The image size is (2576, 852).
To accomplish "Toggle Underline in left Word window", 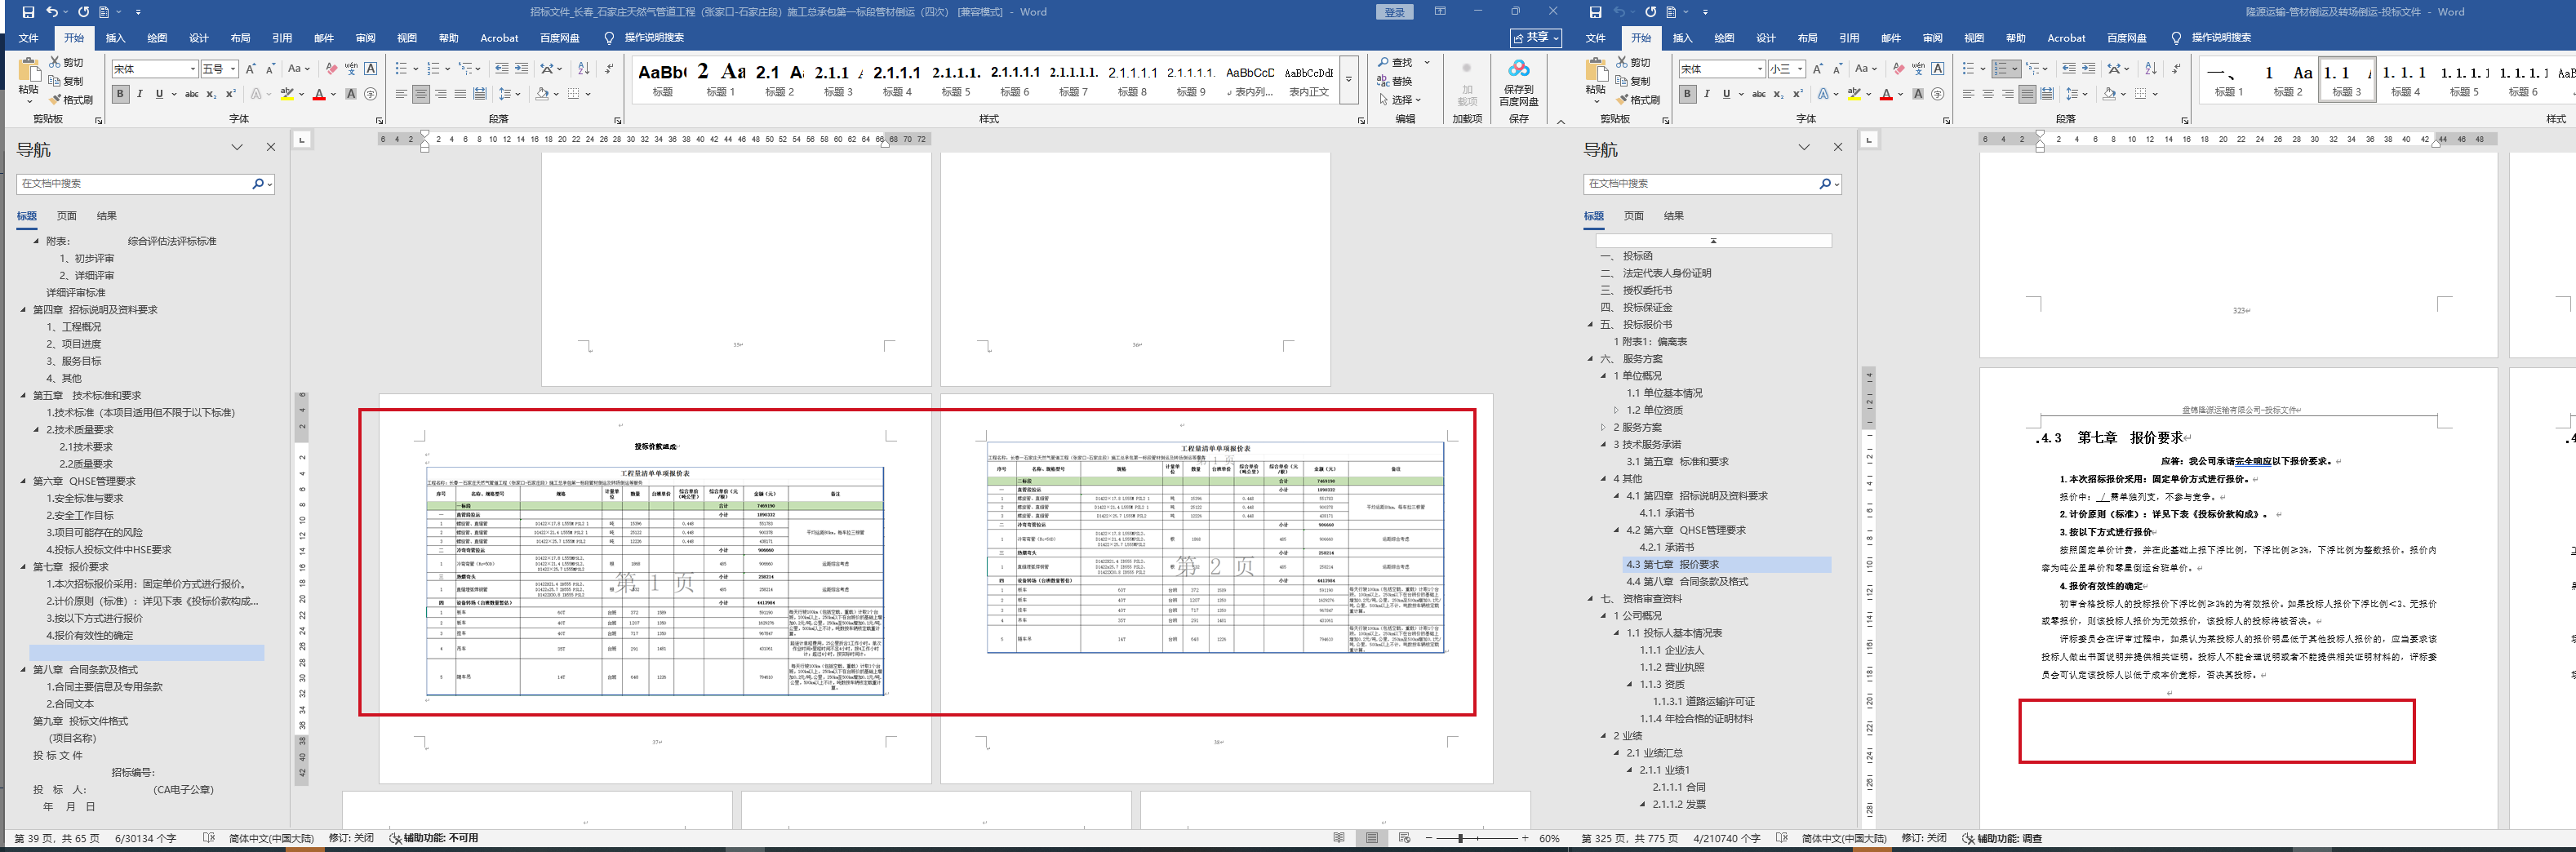I will pyautogui.click(x=159, y=94).
